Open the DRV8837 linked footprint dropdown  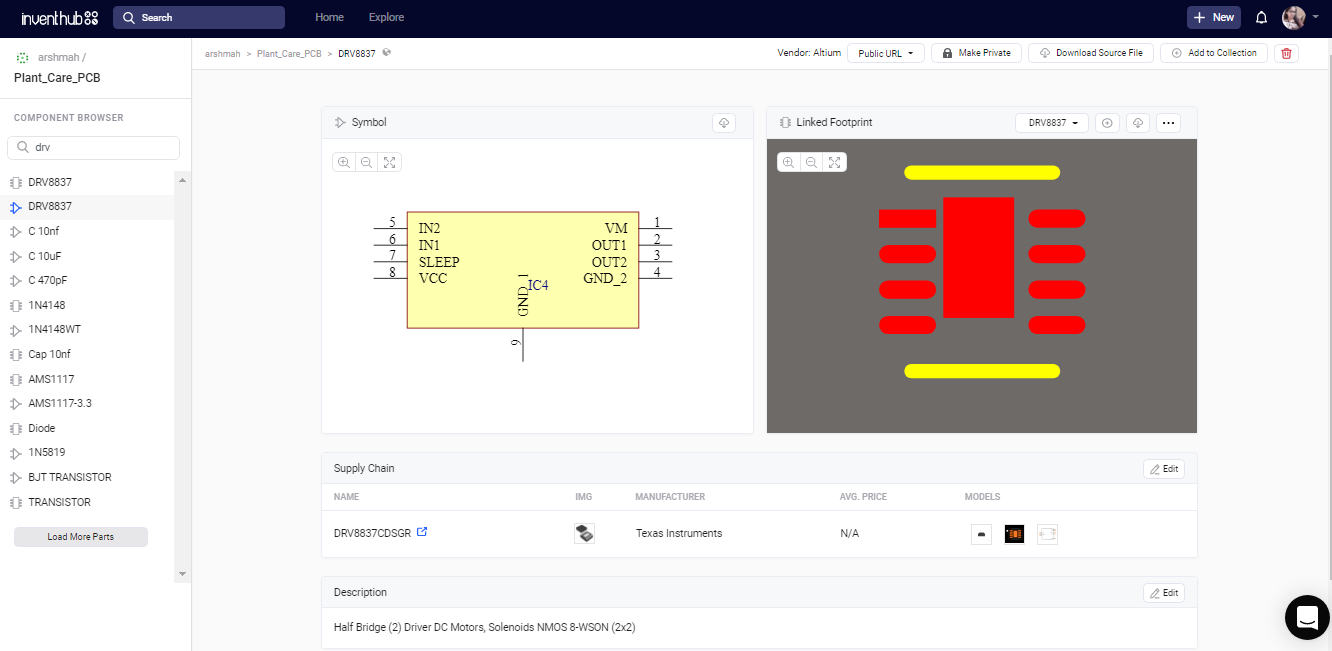(x=1052, y=123)
